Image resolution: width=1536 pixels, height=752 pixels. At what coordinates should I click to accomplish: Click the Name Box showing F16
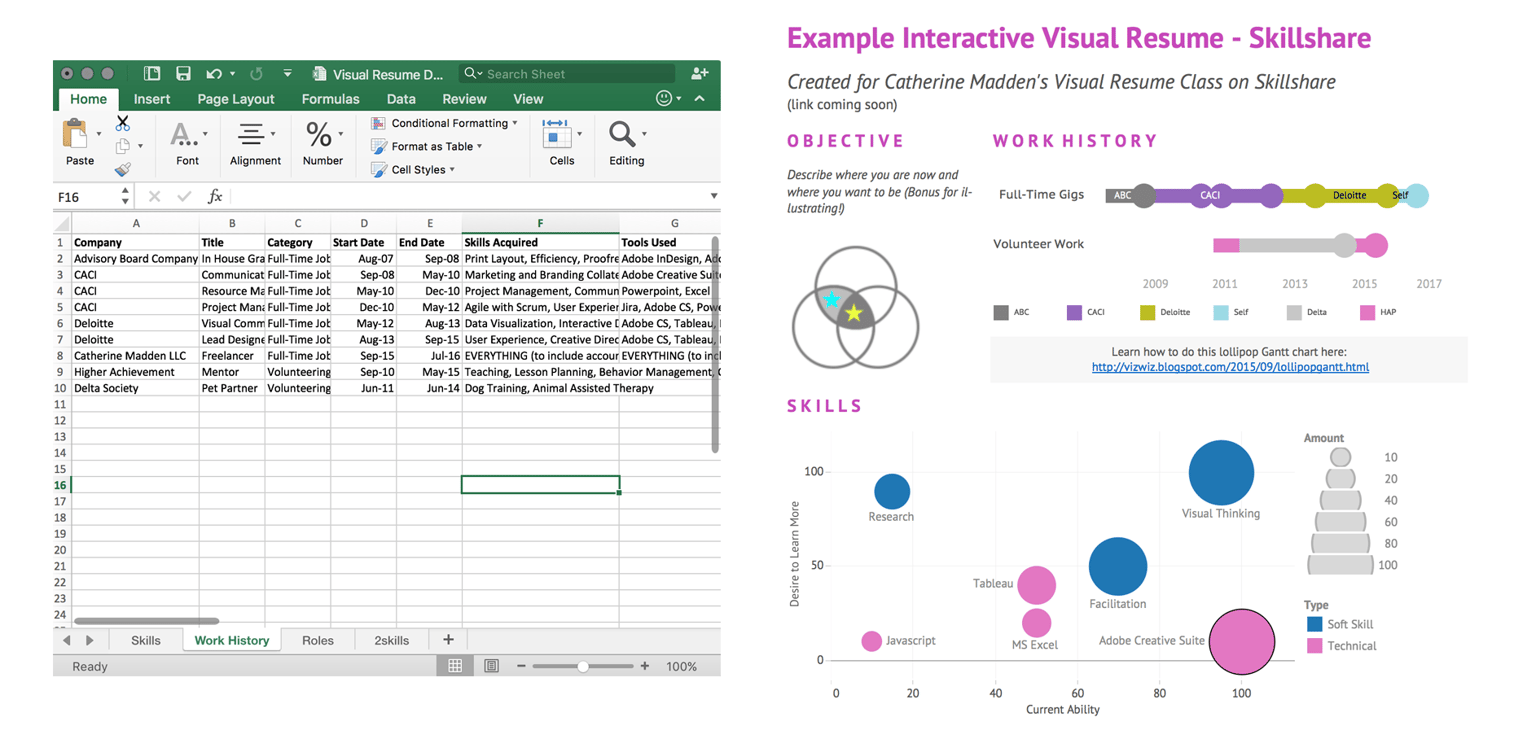(x=85, y=197)
